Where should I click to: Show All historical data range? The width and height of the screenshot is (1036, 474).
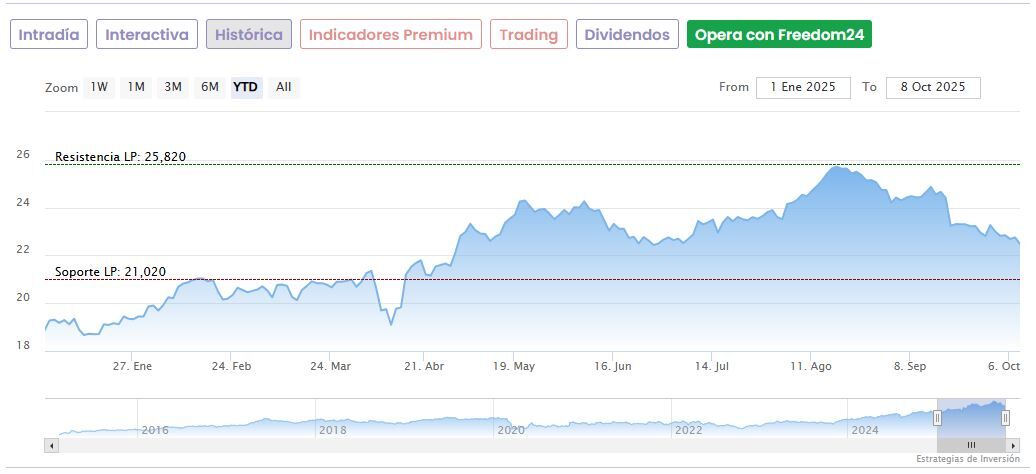tap(284, 87)
